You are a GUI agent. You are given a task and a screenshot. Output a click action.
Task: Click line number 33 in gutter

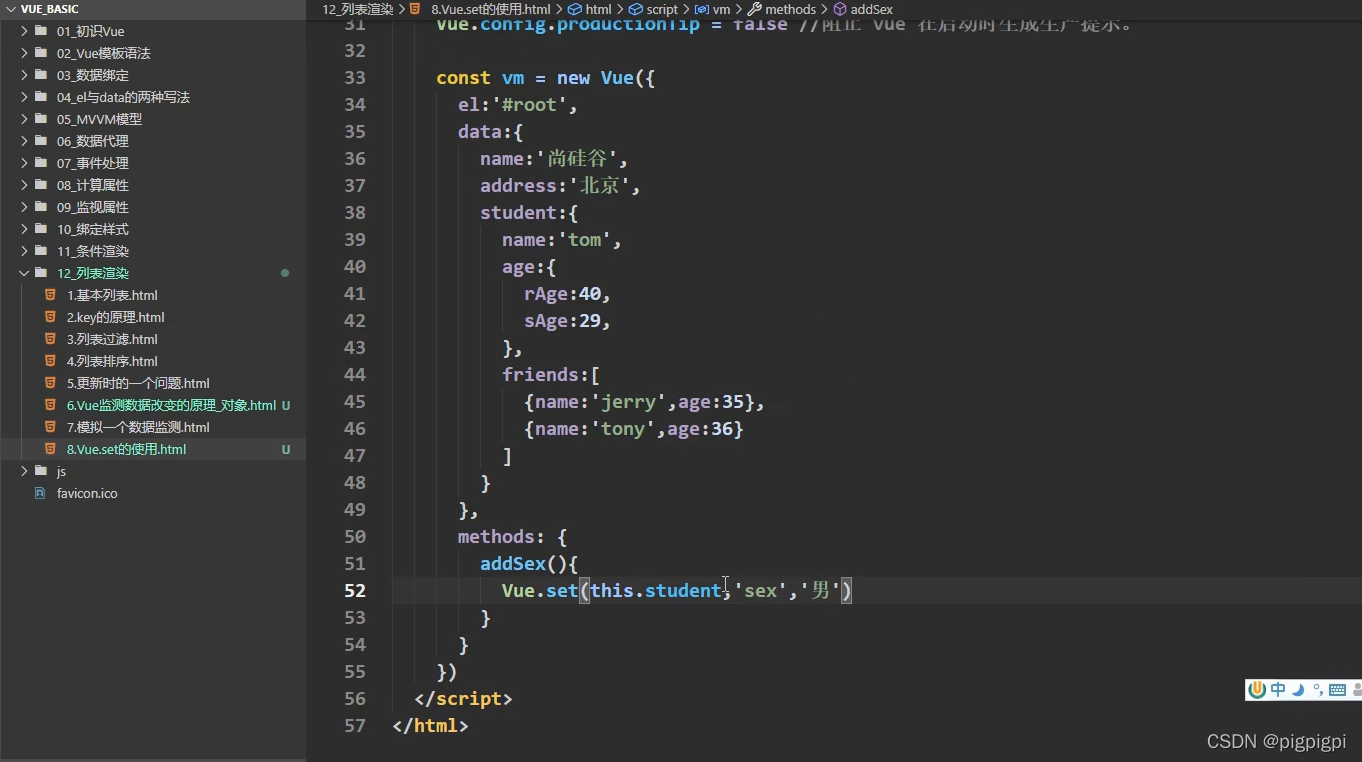click(x=355, y=77)
